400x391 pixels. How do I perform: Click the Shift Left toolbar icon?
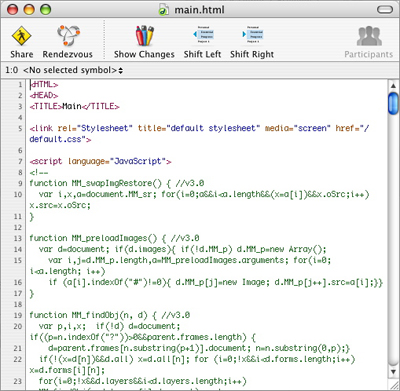pyautogui.click(x=203, y=34)
